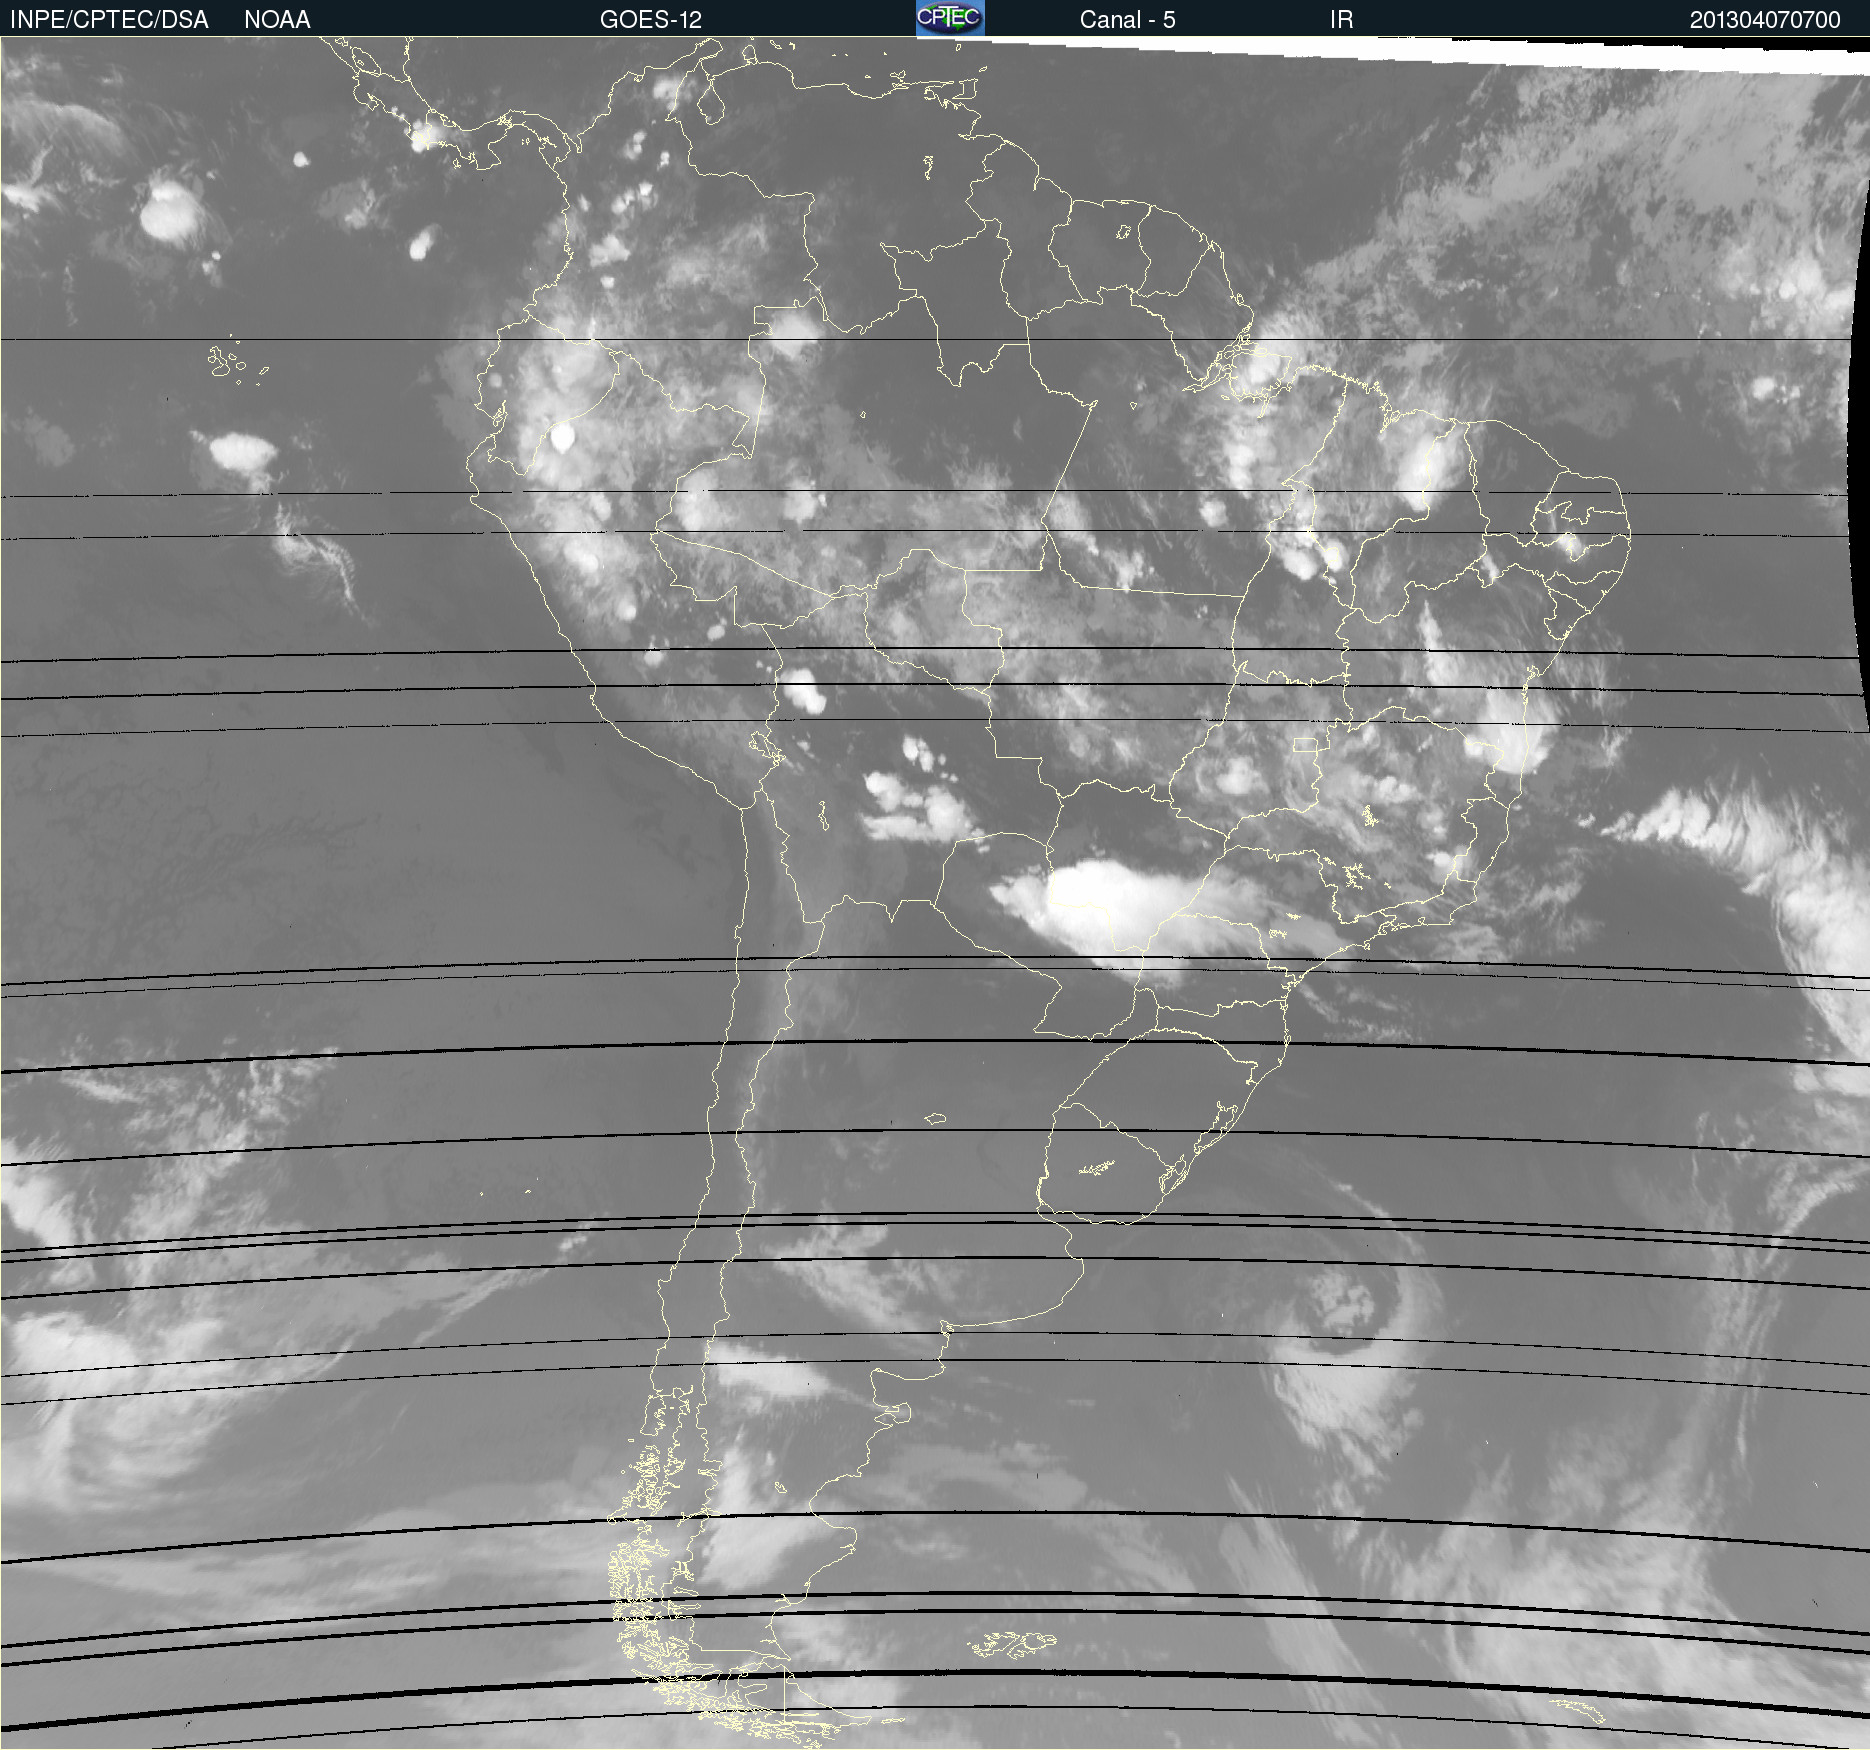Click the 201304070700 timestamp
The image size is (1870, 1750).
(1765, 20)
